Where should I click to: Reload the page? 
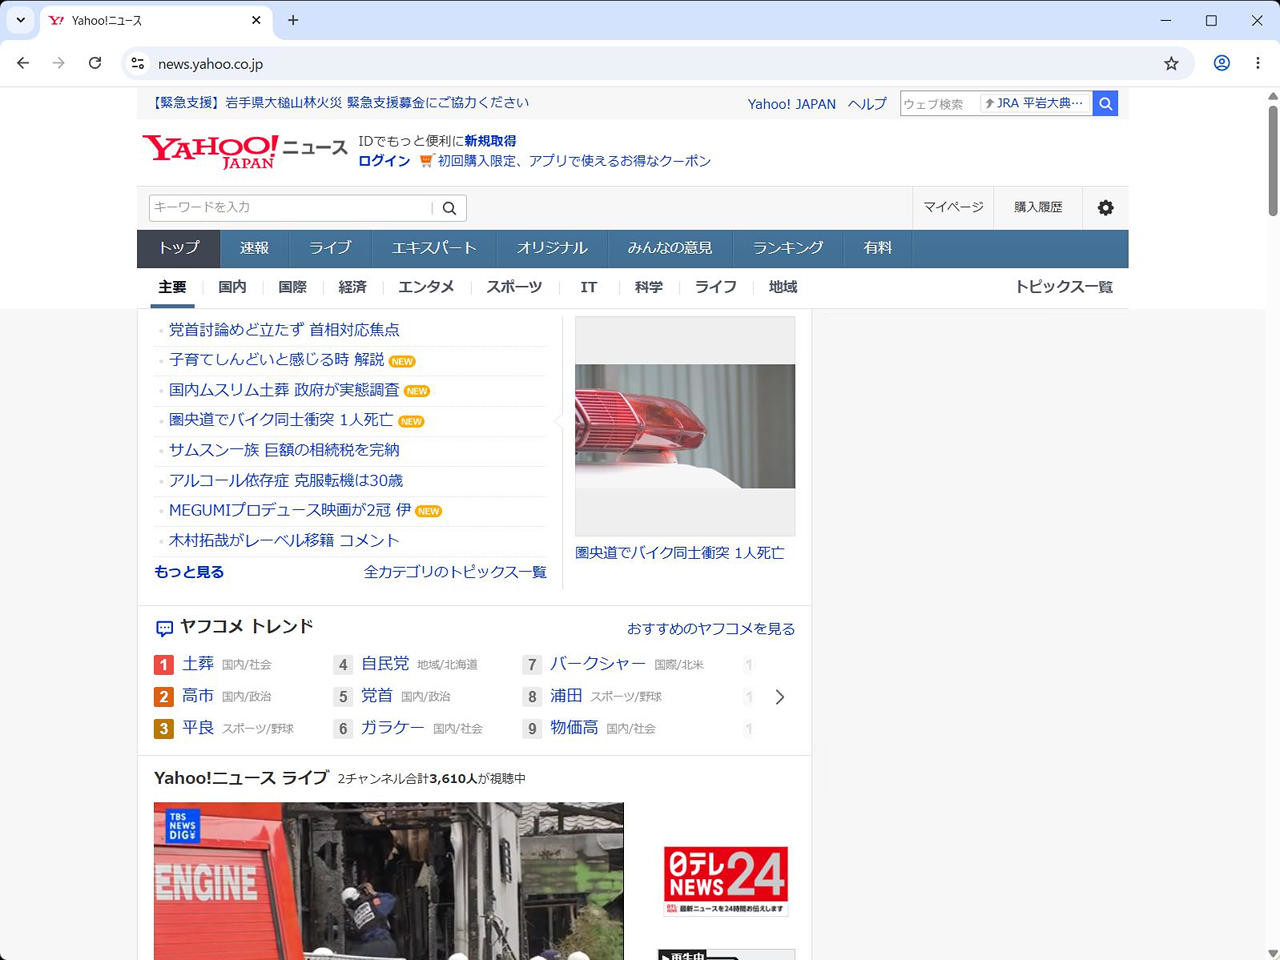95,63
